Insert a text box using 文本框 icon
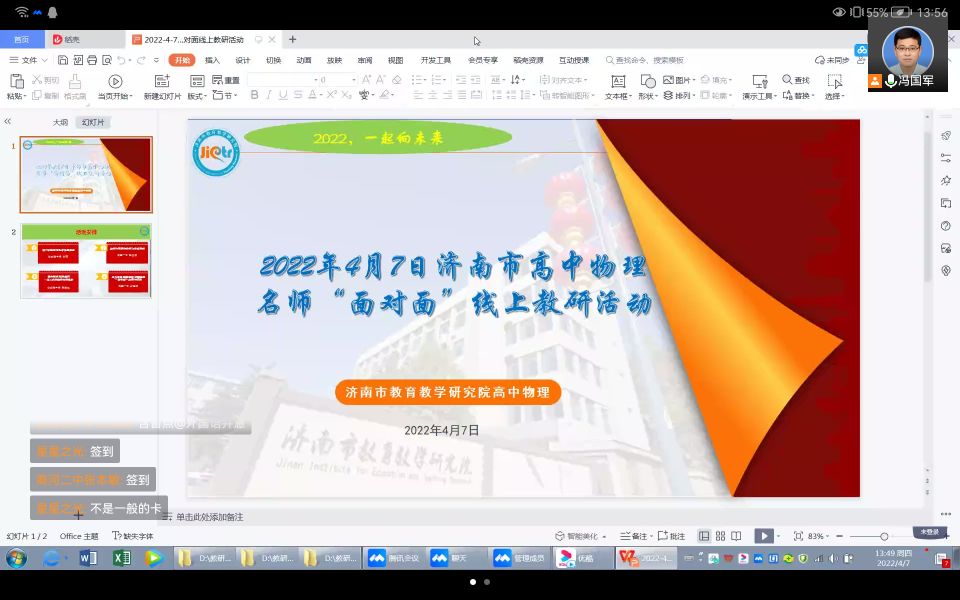This screenshot has width=960, height=600. point(618,81)
